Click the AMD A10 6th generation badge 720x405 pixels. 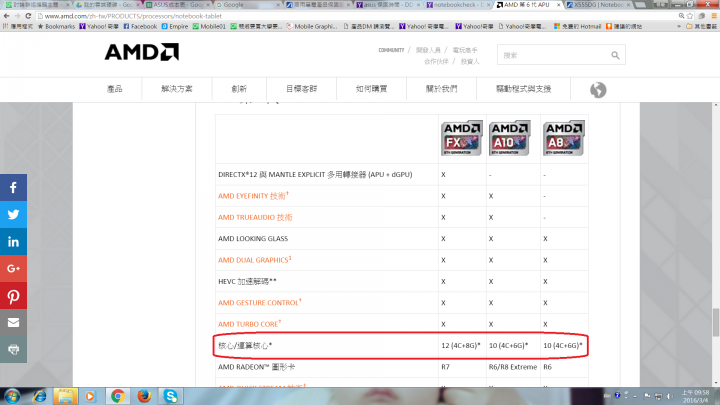click(509, 138)
